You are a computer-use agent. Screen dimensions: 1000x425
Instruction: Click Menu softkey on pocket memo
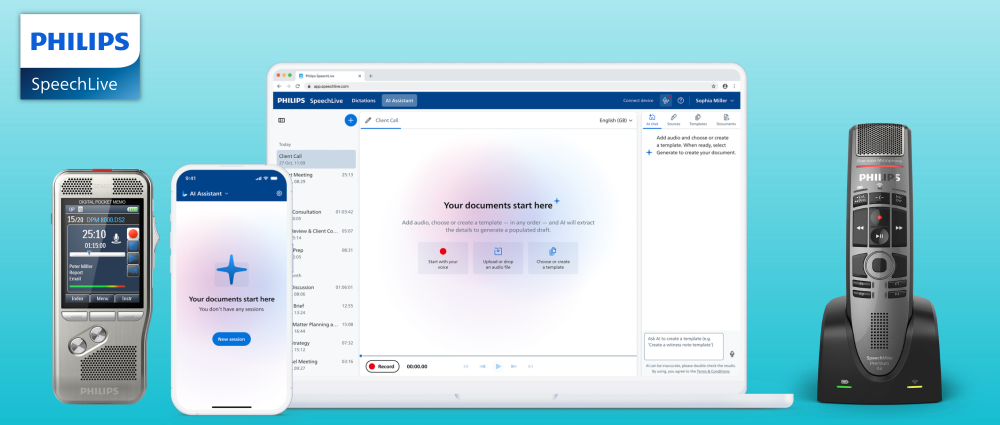tap(102, 298)
